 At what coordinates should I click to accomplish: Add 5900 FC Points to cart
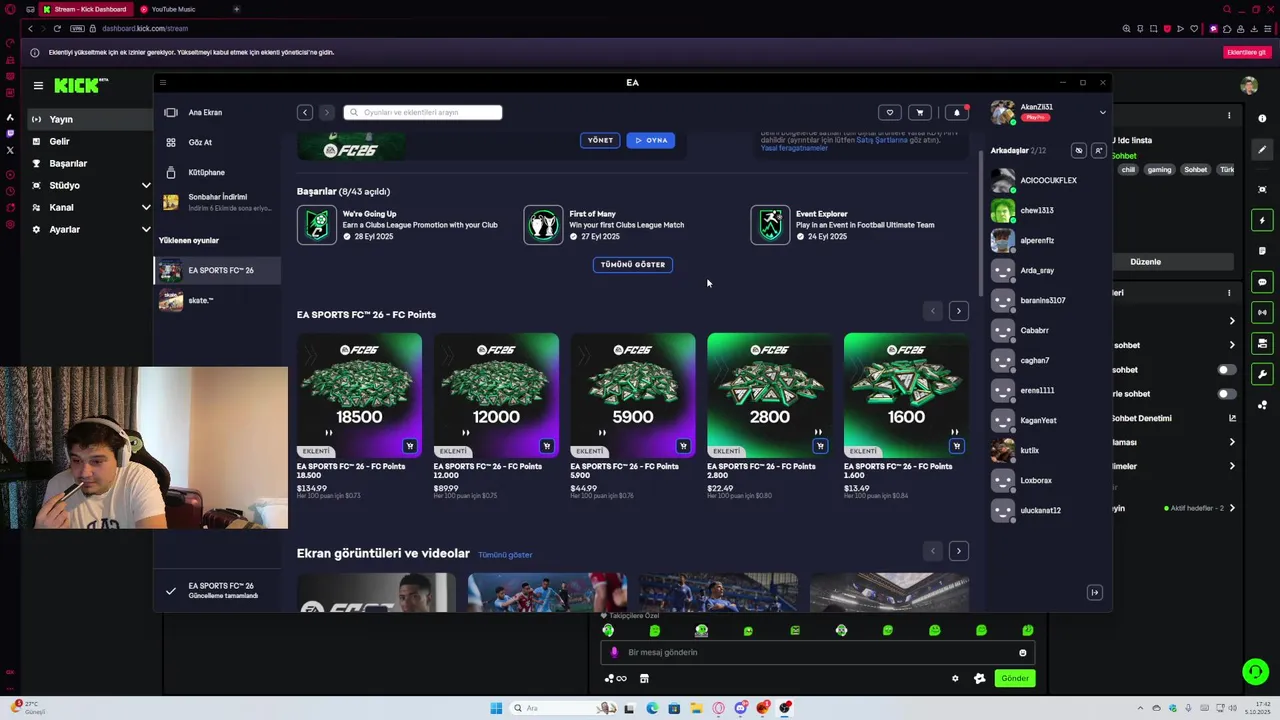(x=683, y=446)
